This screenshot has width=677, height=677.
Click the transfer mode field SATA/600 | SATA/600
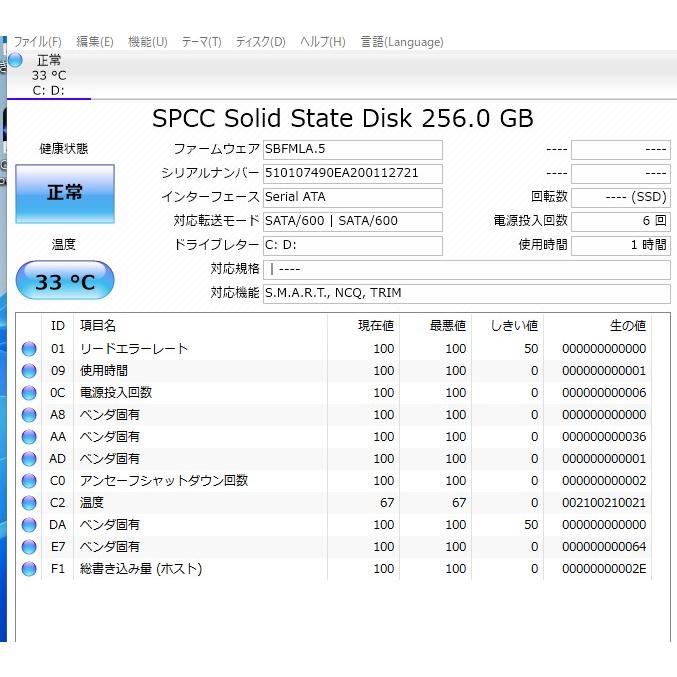point(353,221)
